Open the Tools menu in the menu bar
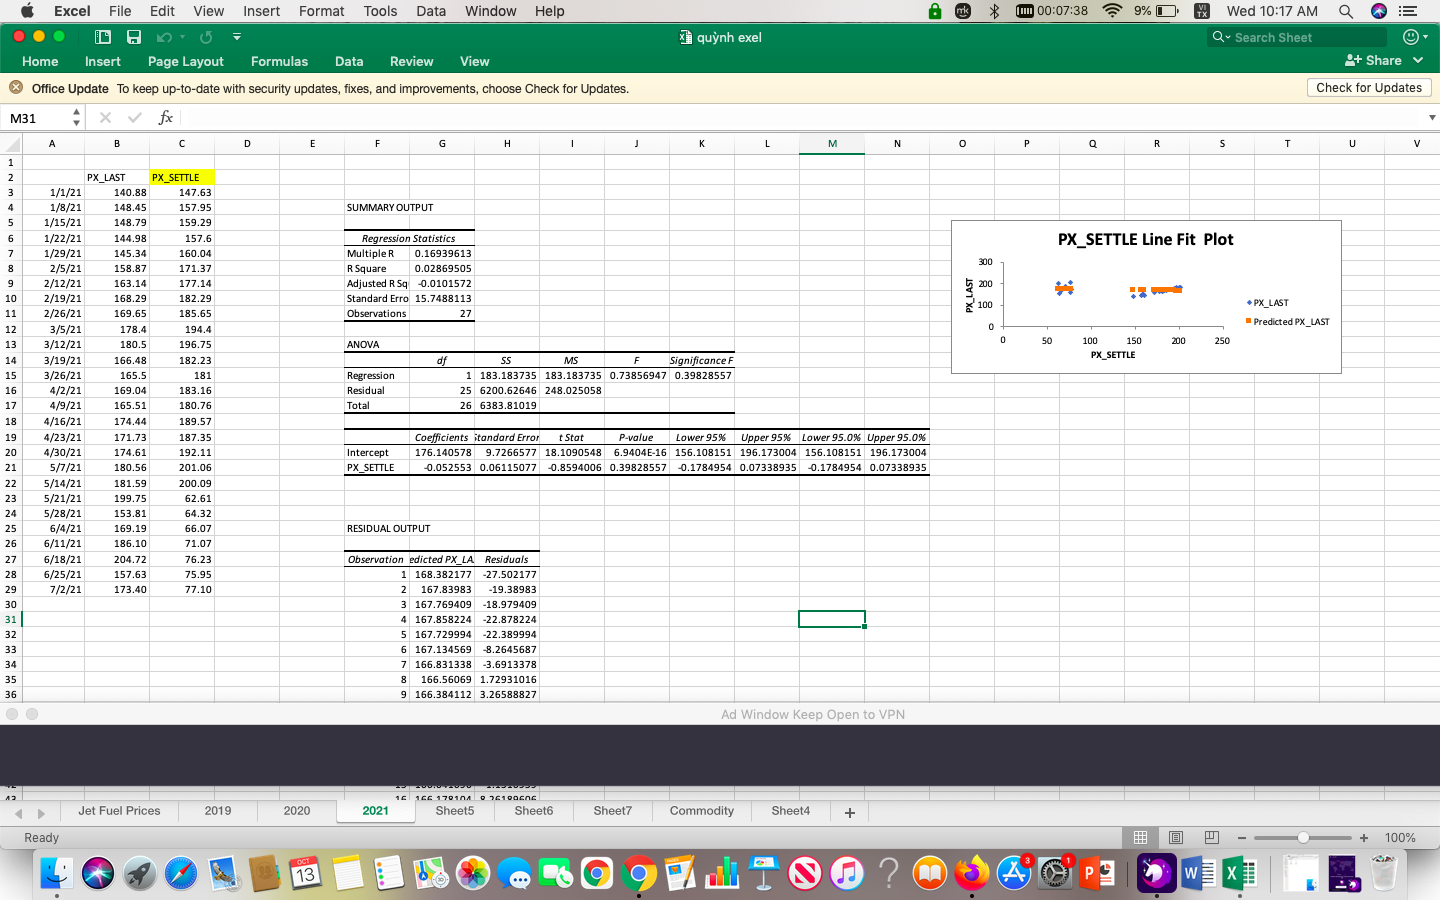 click(380, 11)
